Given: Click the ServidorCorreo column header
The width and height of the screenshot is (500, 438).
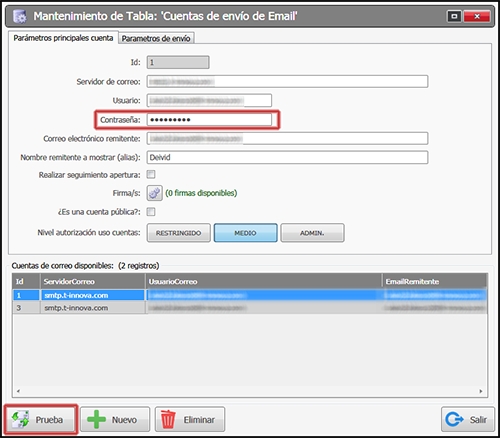Looking at the screenshot, I should pyautogui.click(x=93, y=281).
